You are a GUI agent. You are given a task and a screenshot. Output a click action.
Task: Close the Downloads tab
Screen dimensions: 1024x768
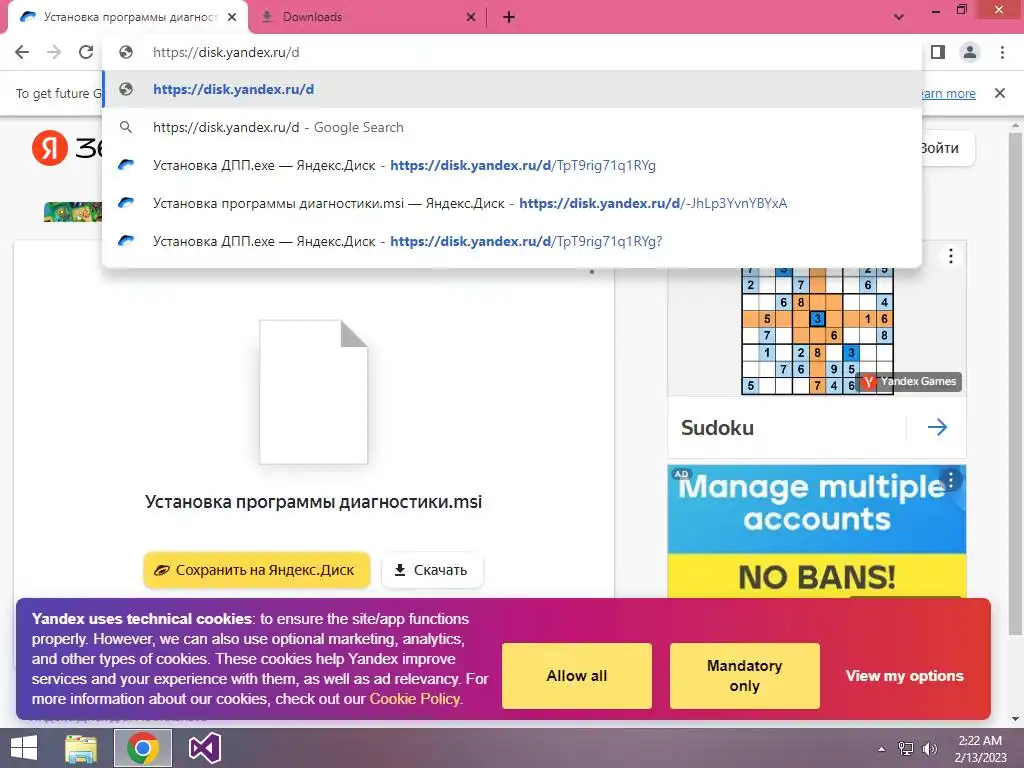471,18
